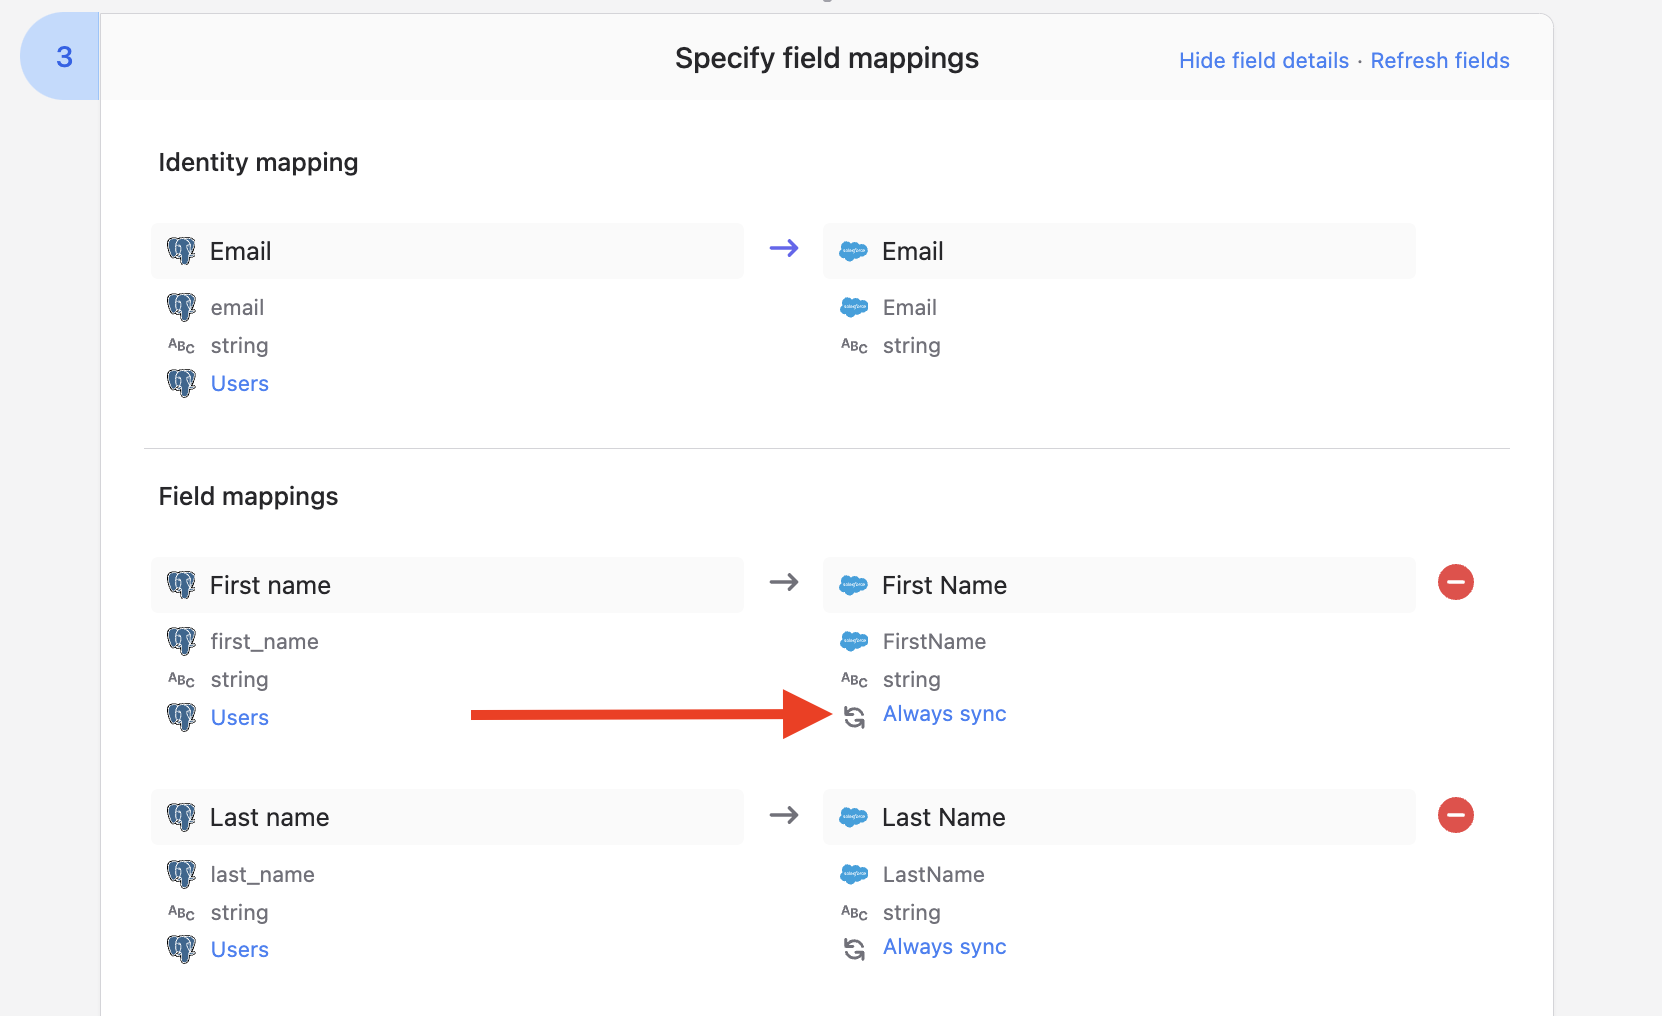Click the Hide field details link
This screenshot has width=1662, height=1016.
(x=1264, y=60)
